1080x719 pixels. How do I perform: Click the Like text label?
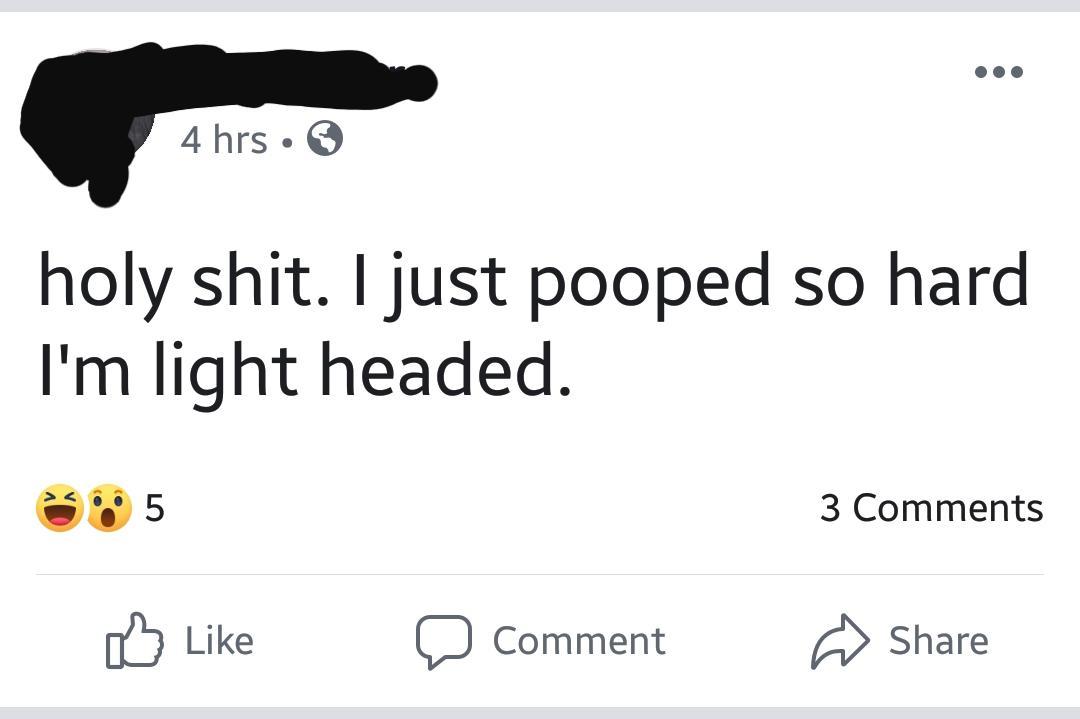point(219,641)
